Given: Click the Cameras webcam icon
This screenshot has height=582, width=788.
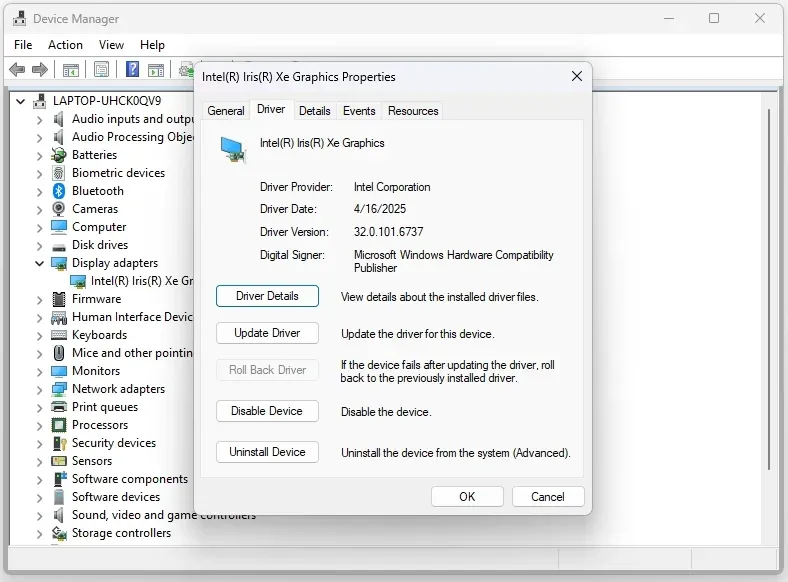Looking at the screenshot, I should pyautogui.click(x=59, y=209).
